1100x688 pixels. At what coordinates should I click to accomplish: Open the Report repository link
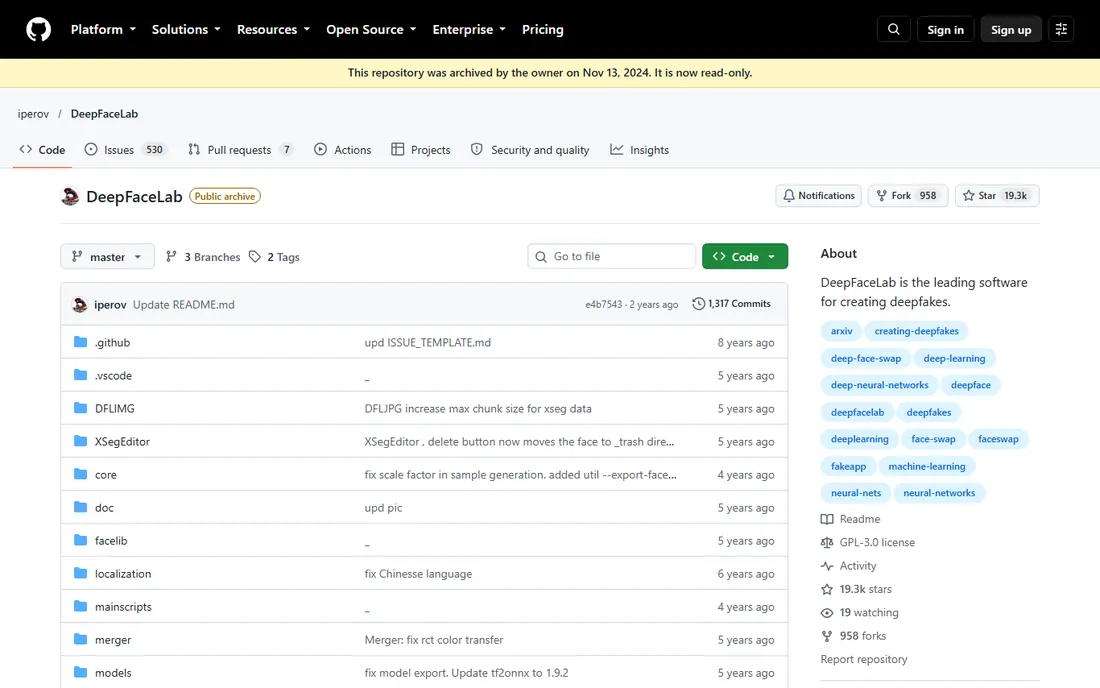pyautogui.click(x=864, y=659)
